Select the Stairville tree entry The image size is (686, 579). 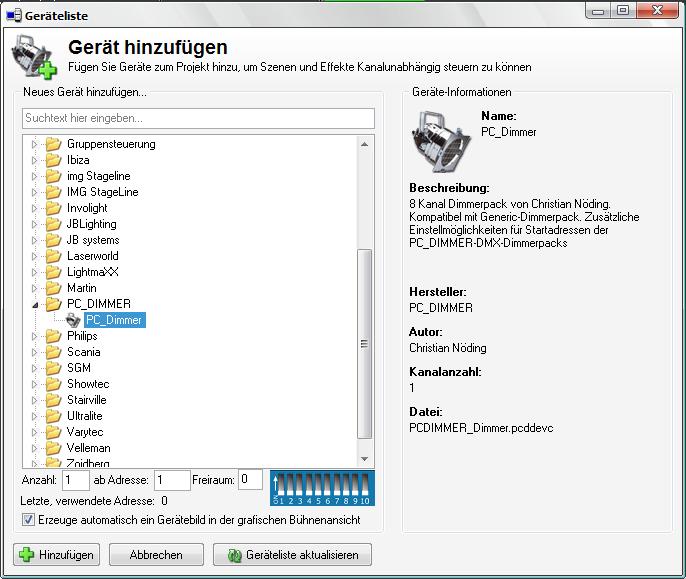click(85, 400)
